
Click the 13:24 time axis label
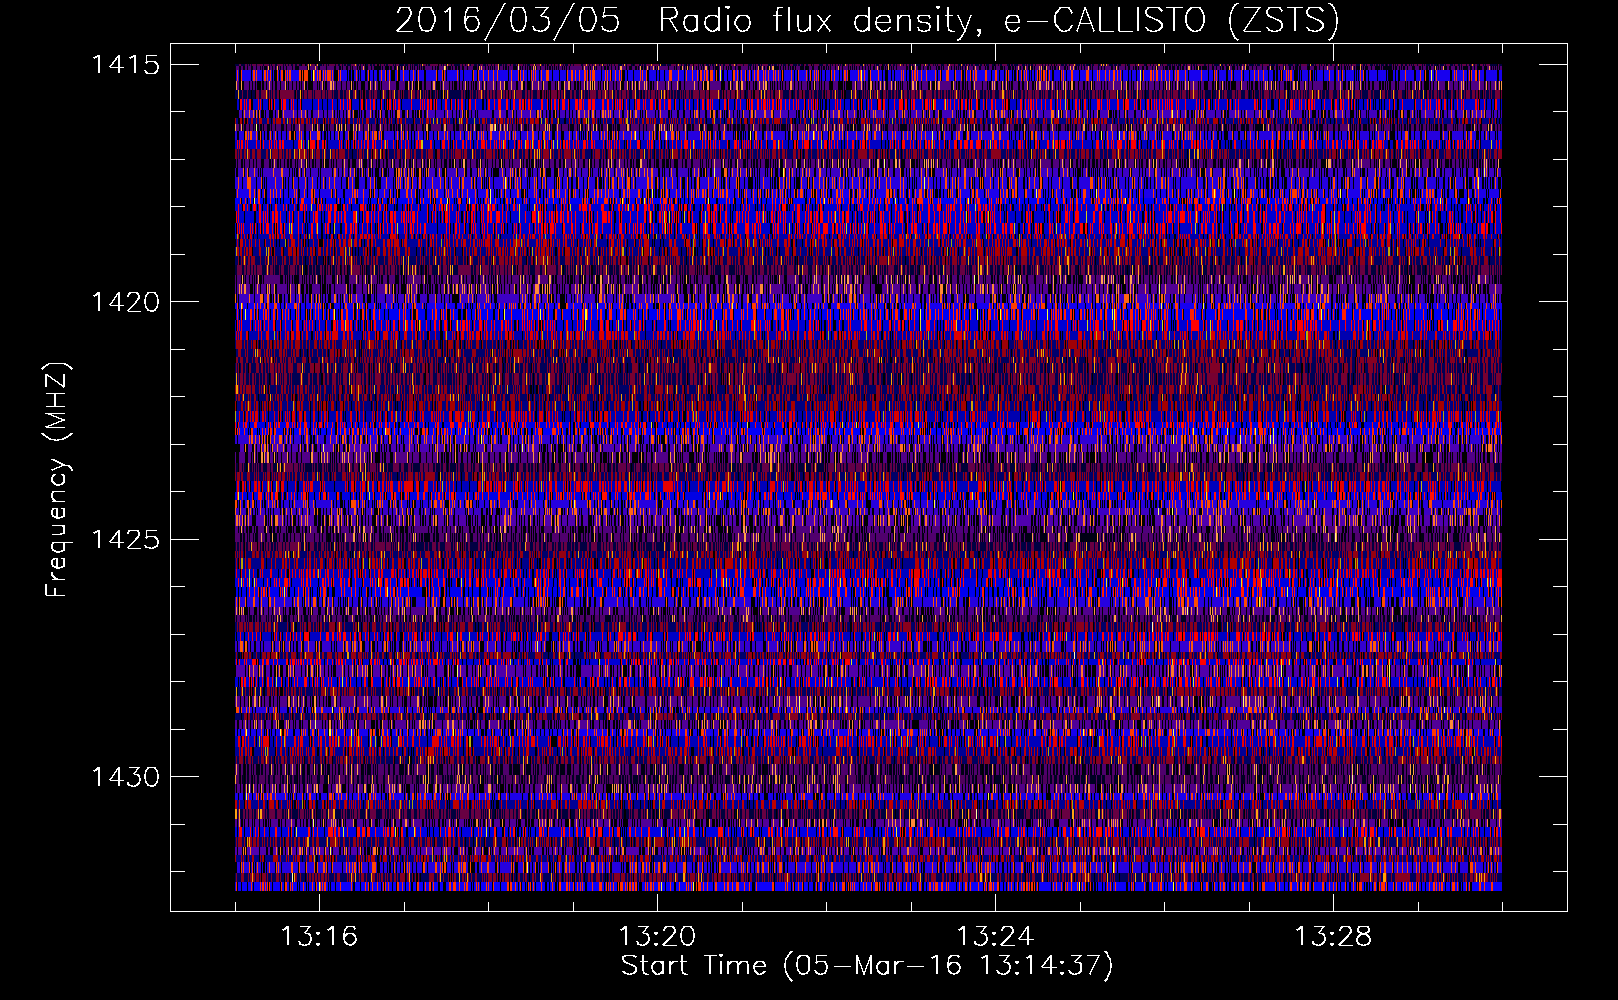pyautogui.click(x=995, y=937)
